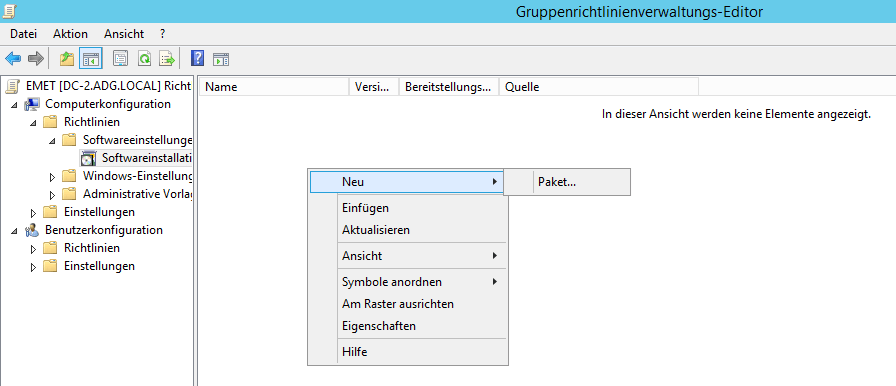This screenshot has width=896, height=386.
Task: Click the Quelle column header
Action: (x=598, y=87)
